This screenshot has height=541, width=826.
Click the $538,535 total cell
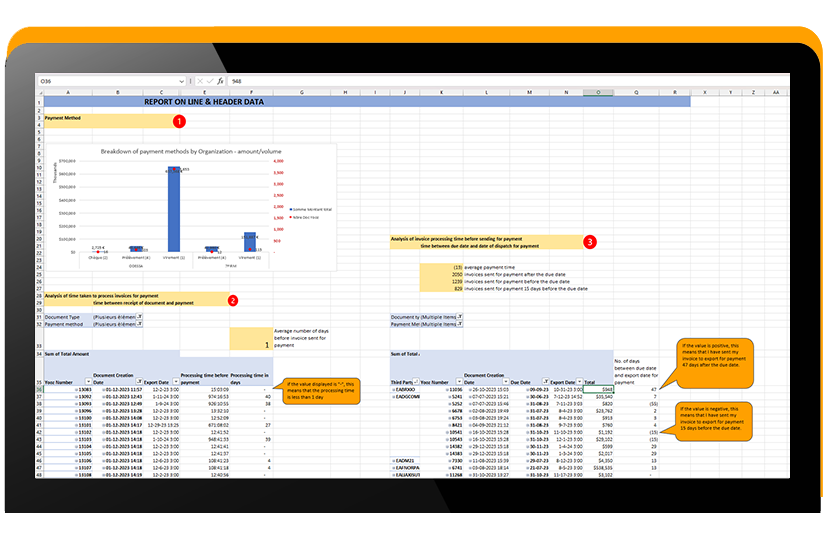[598, 468]
